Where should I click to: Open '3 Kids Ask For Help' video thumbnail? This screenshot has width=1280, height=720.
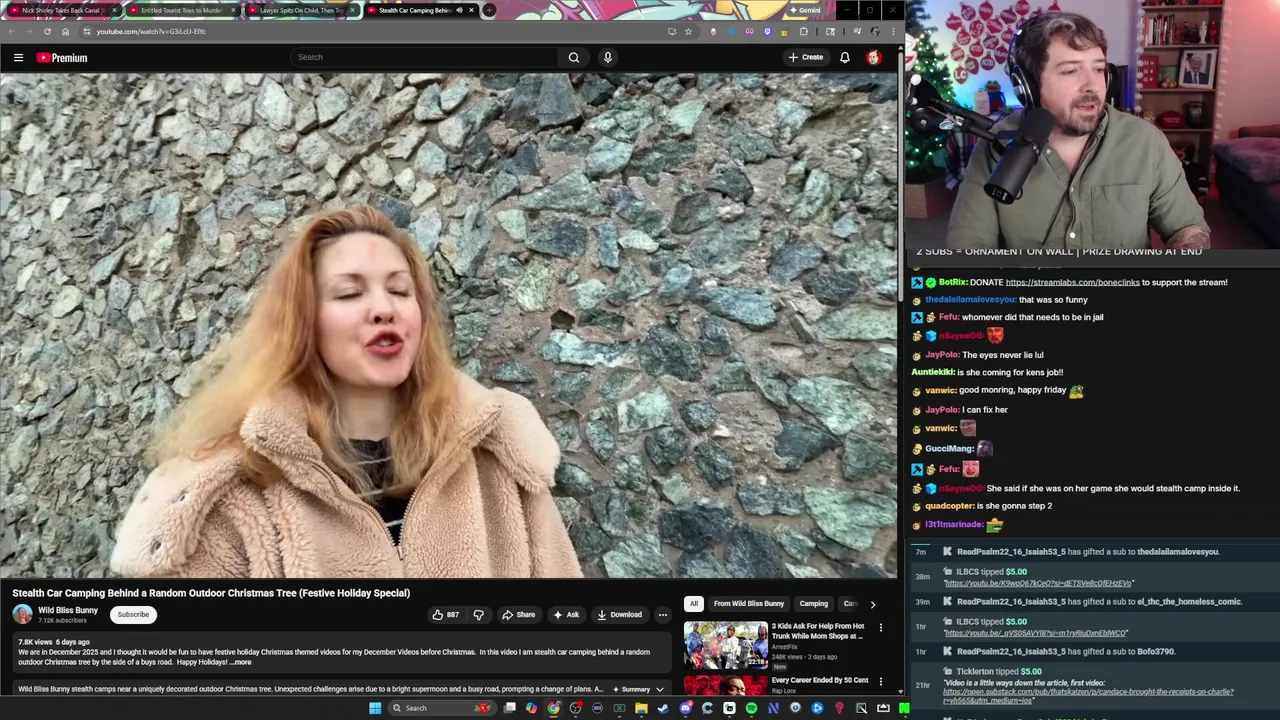pos(725,645)
